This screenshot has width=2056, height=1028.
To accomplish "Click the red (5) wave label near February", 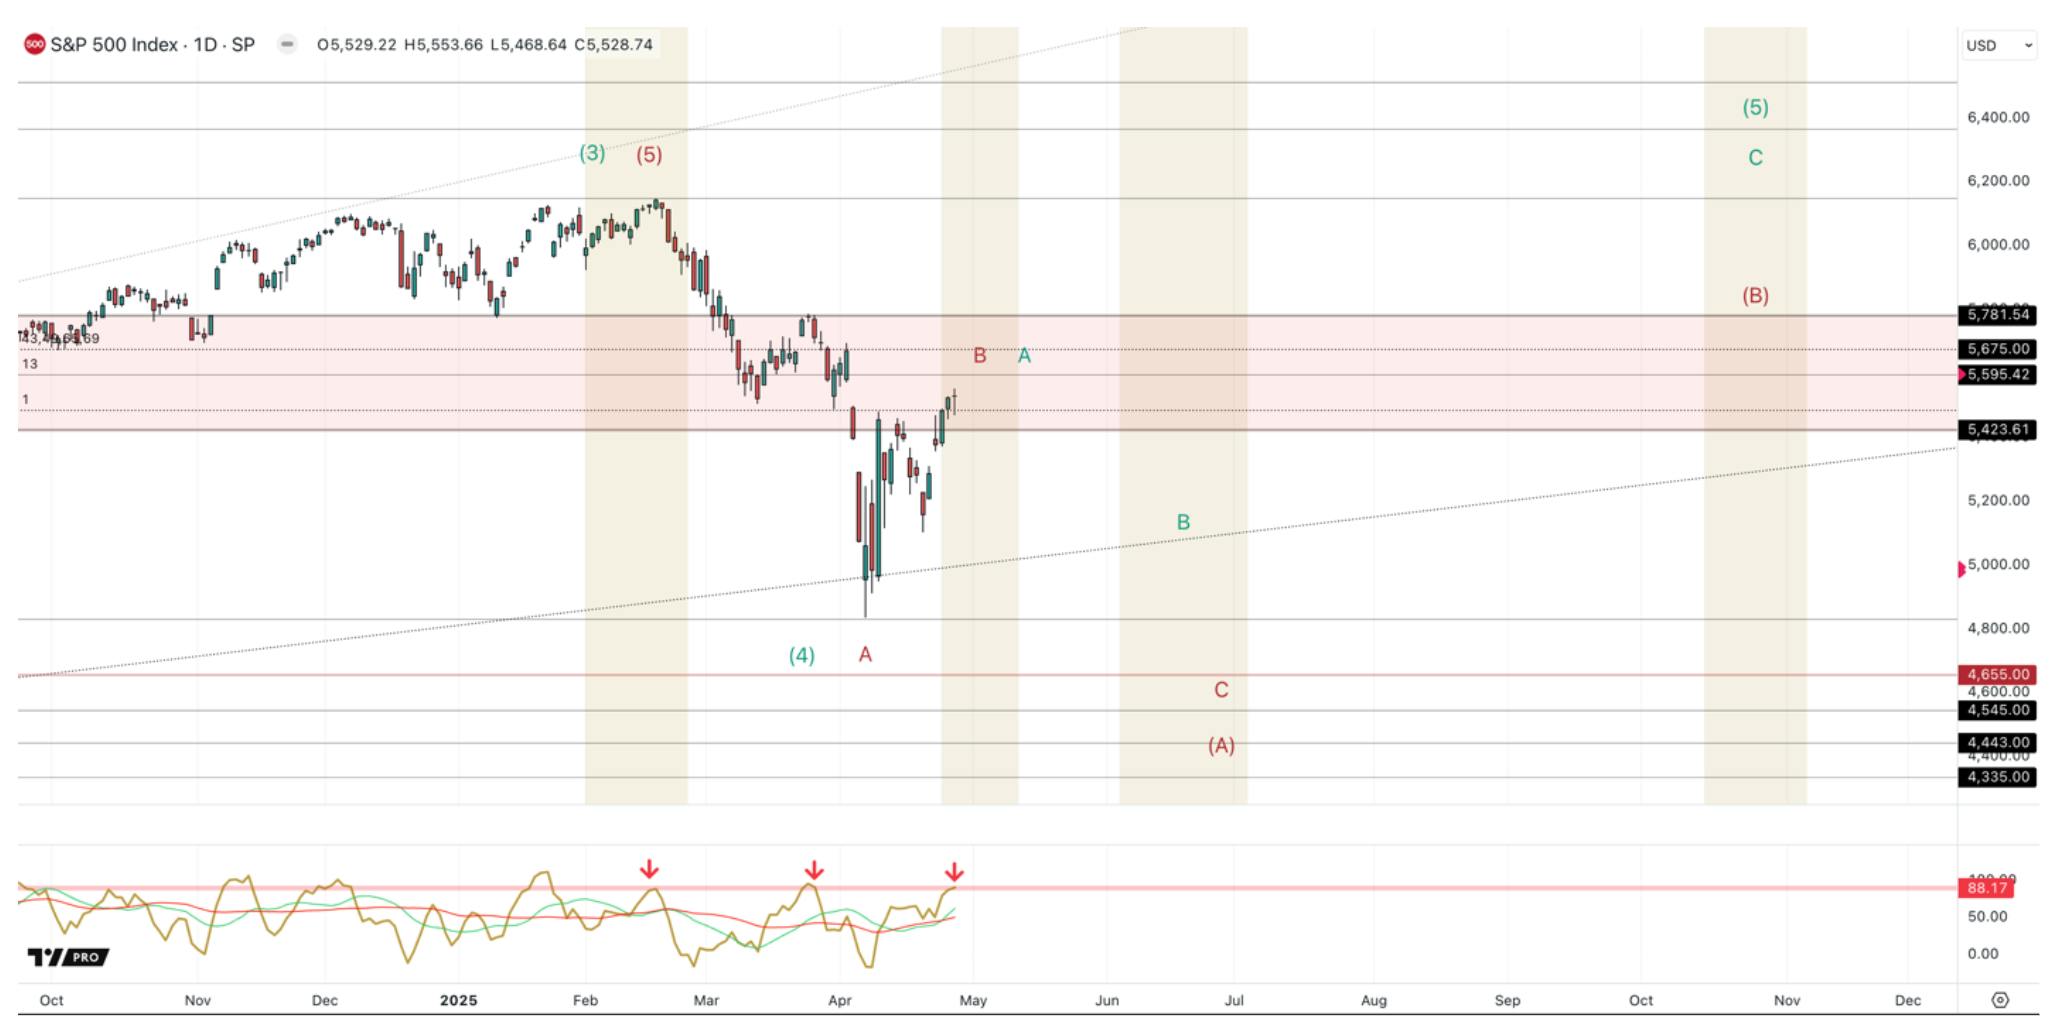I will 649,155.
